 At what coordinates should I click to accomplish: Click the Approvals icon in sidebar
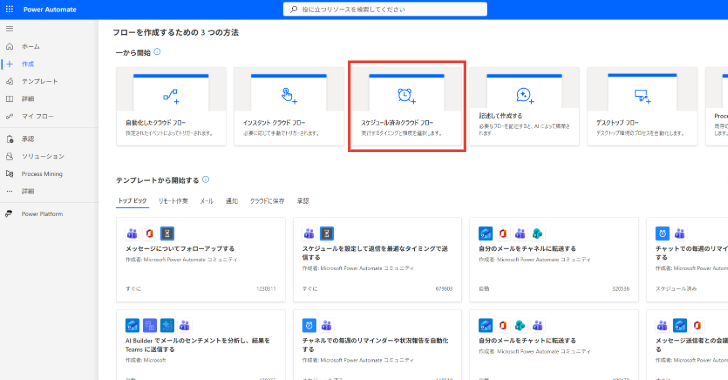click(9, 139)
